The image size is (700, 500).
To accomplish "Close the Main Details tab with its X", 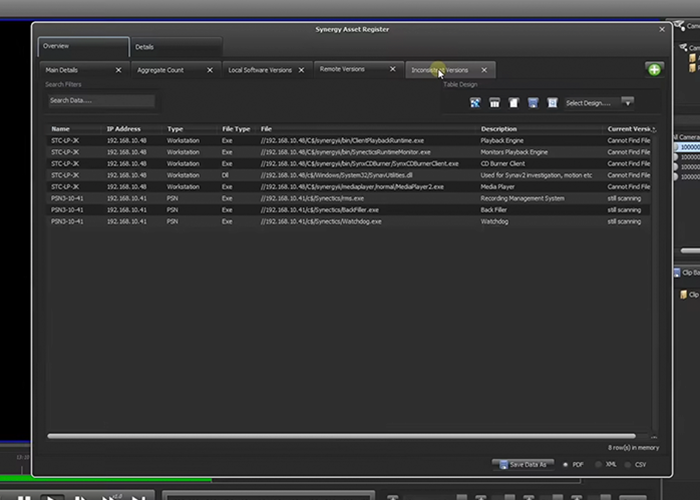I will [x=118, y=70].
